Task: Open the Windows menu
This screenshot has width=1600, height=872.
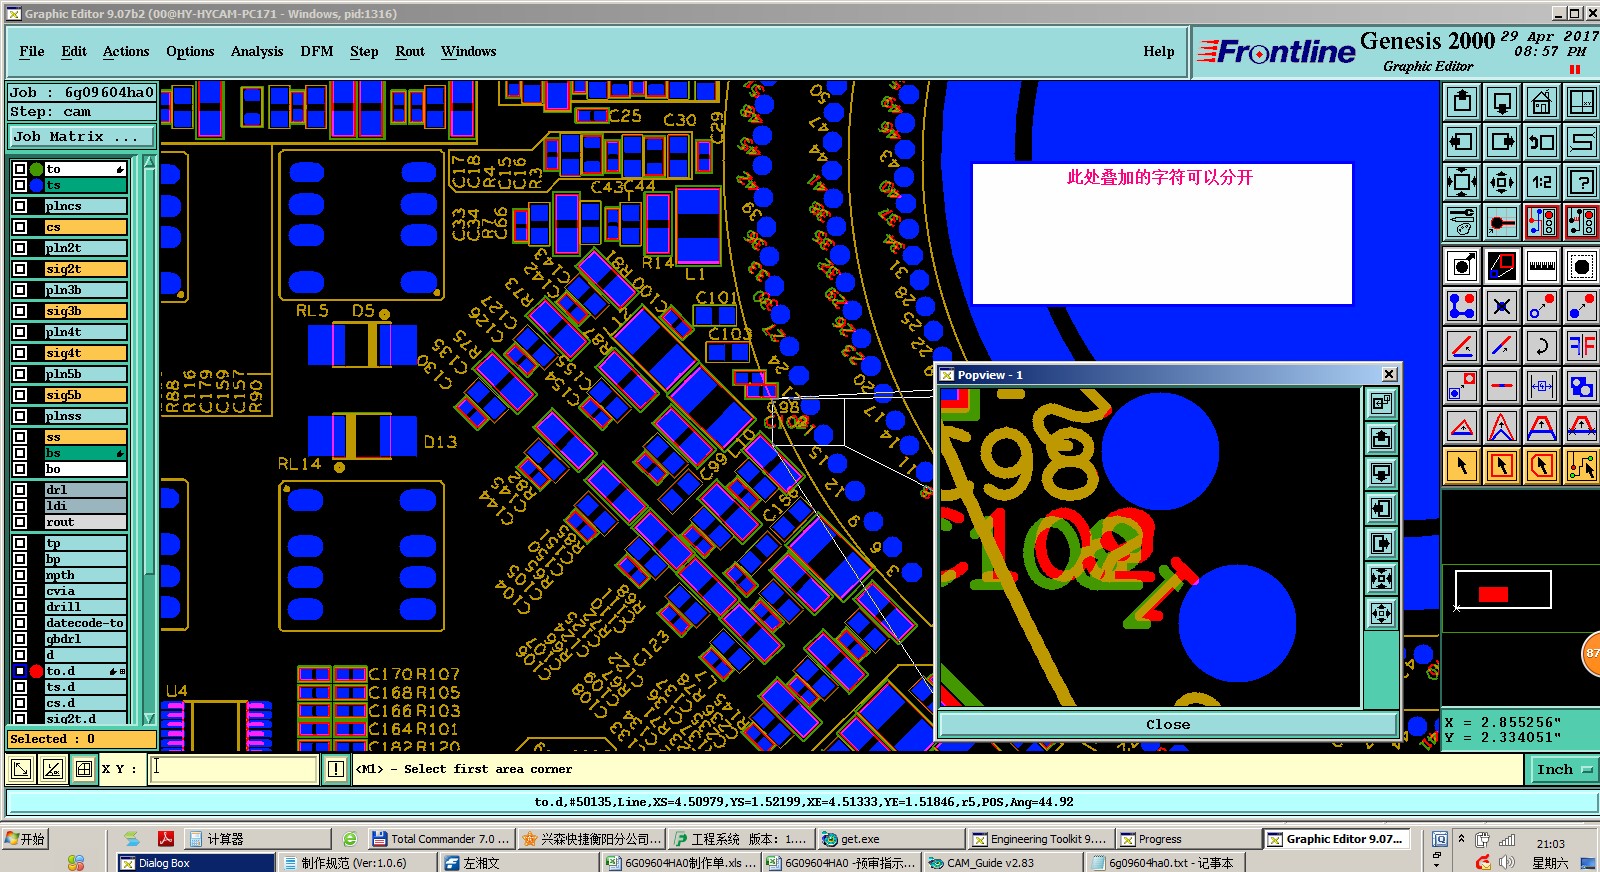Action: [469, 51]
